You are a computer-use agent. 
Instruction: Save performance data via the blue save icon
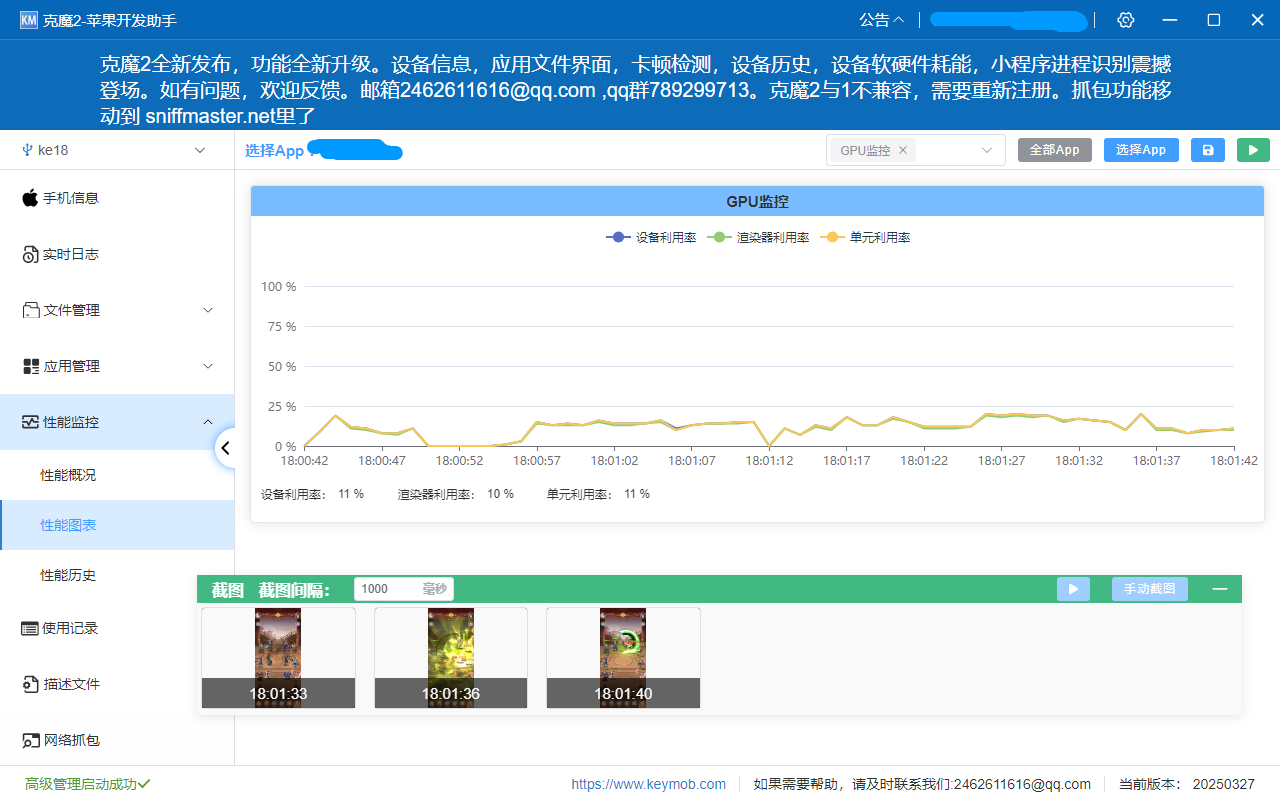pyautogui.click(x=1207, y=149)
